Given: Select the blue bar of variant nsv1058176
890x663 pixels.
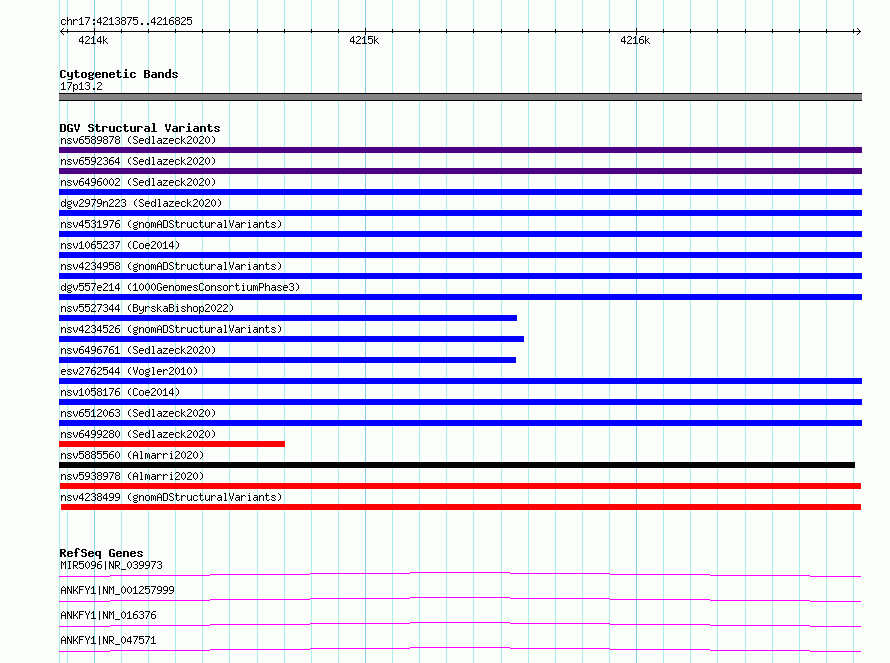Looking at the screenshot, I should pos(460,402).
